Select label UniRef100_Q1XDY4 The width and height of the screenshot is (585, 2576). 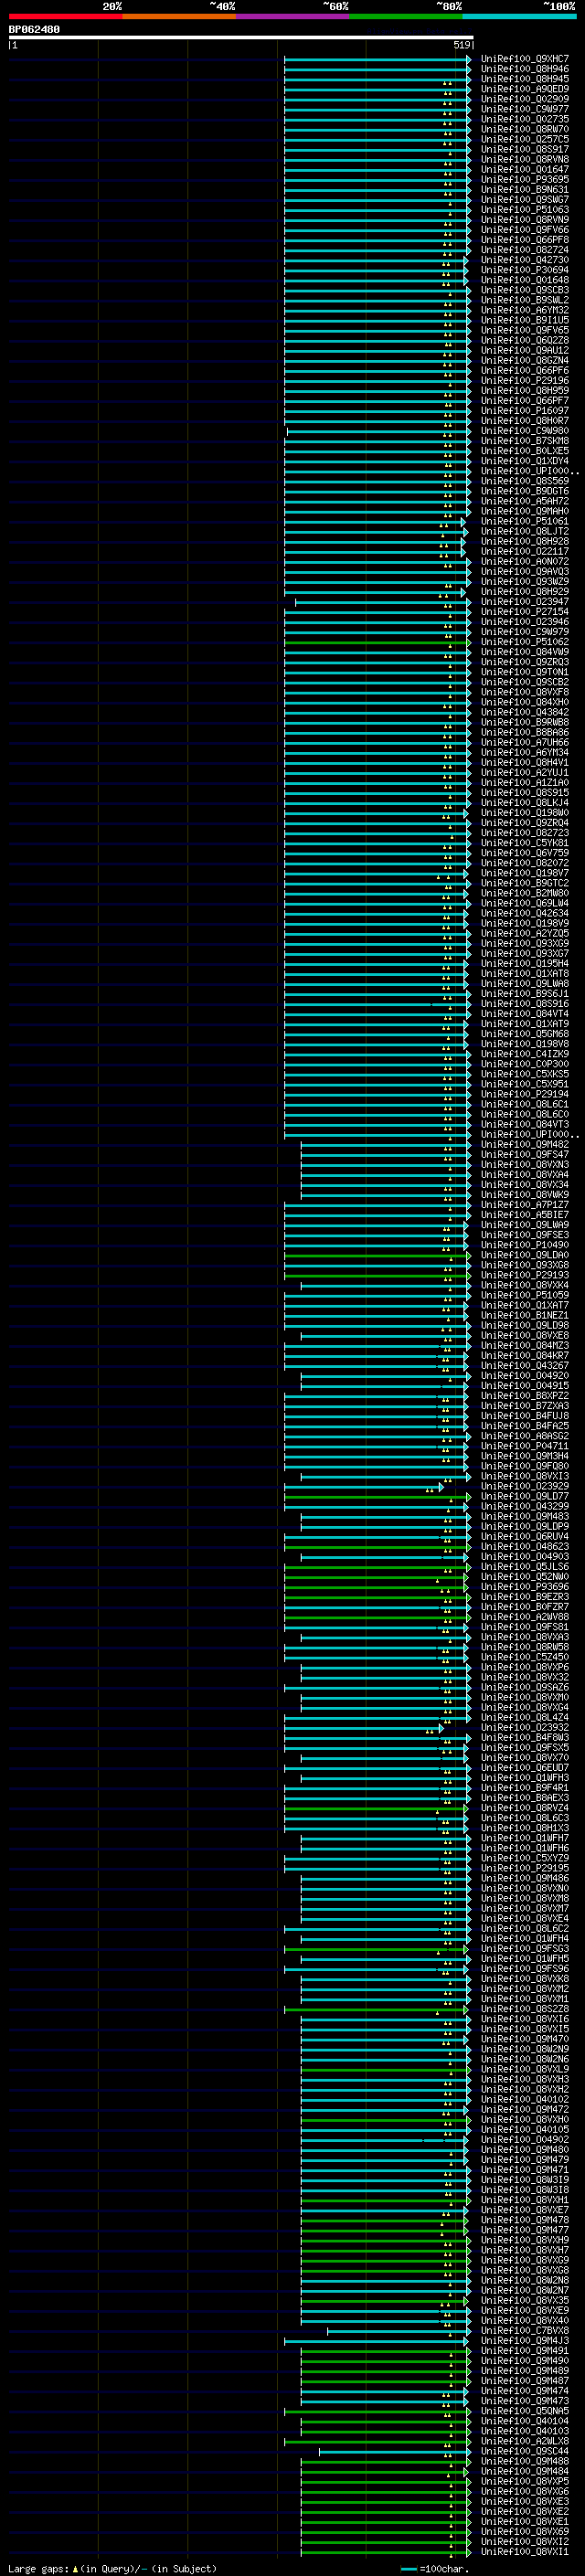(x=525, y=461)
